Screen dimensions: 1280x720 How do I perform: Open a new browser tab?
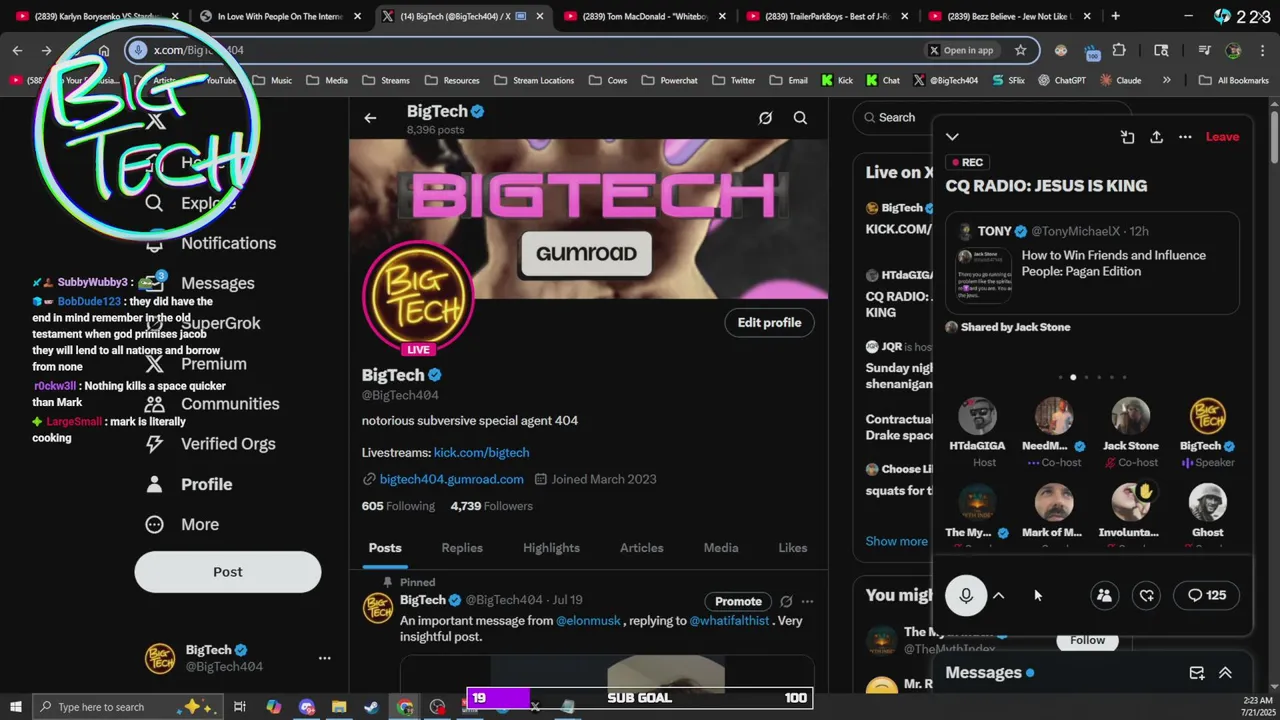(1115, 16)
